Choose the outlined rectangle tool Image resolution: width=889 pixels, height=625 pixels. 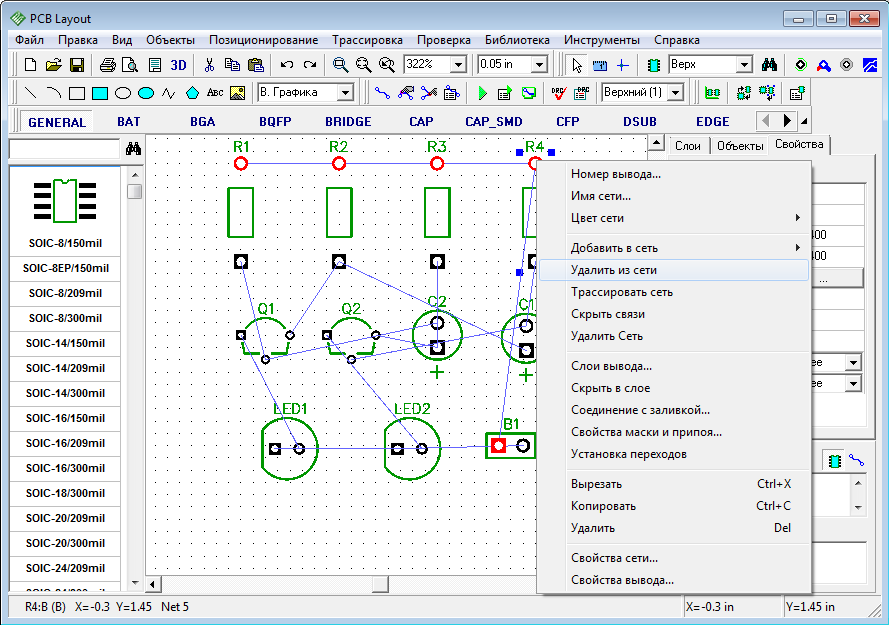tap(77, 93)
